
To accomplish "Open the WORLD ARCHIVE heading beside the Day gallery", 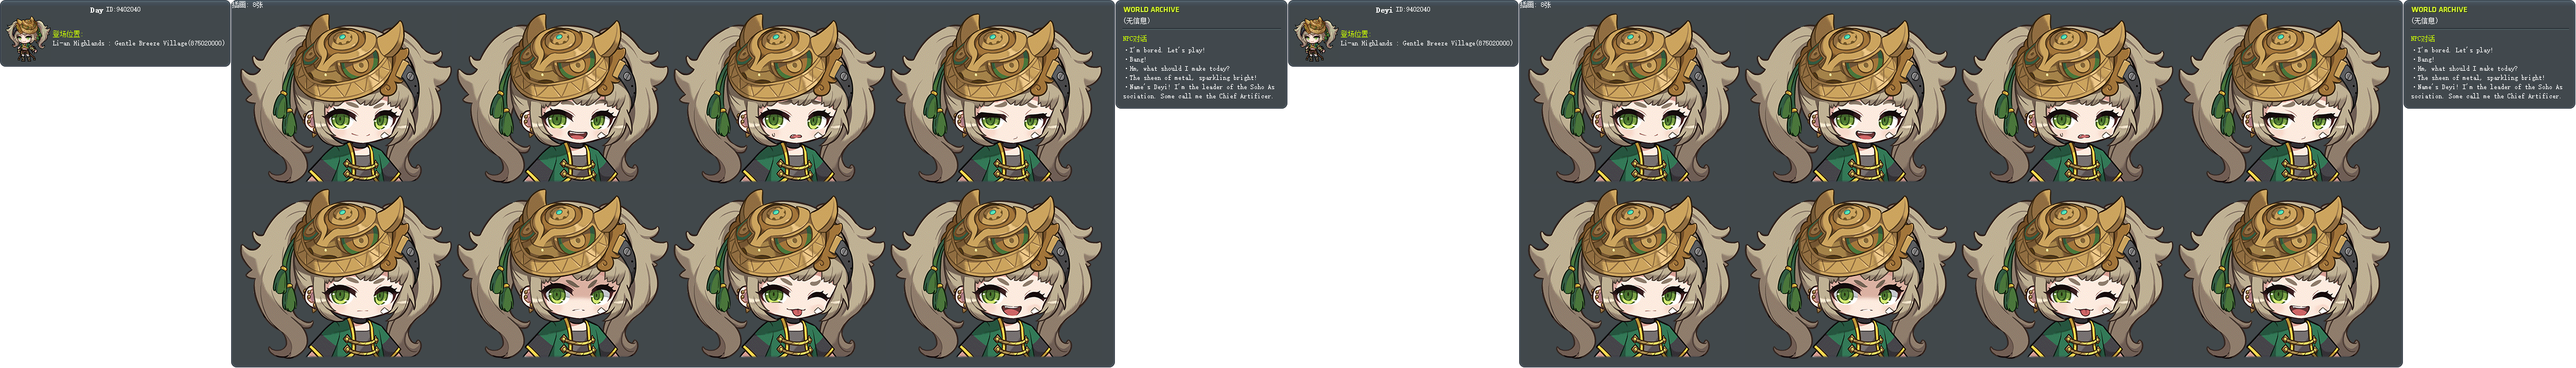I will click(1151, 10).
